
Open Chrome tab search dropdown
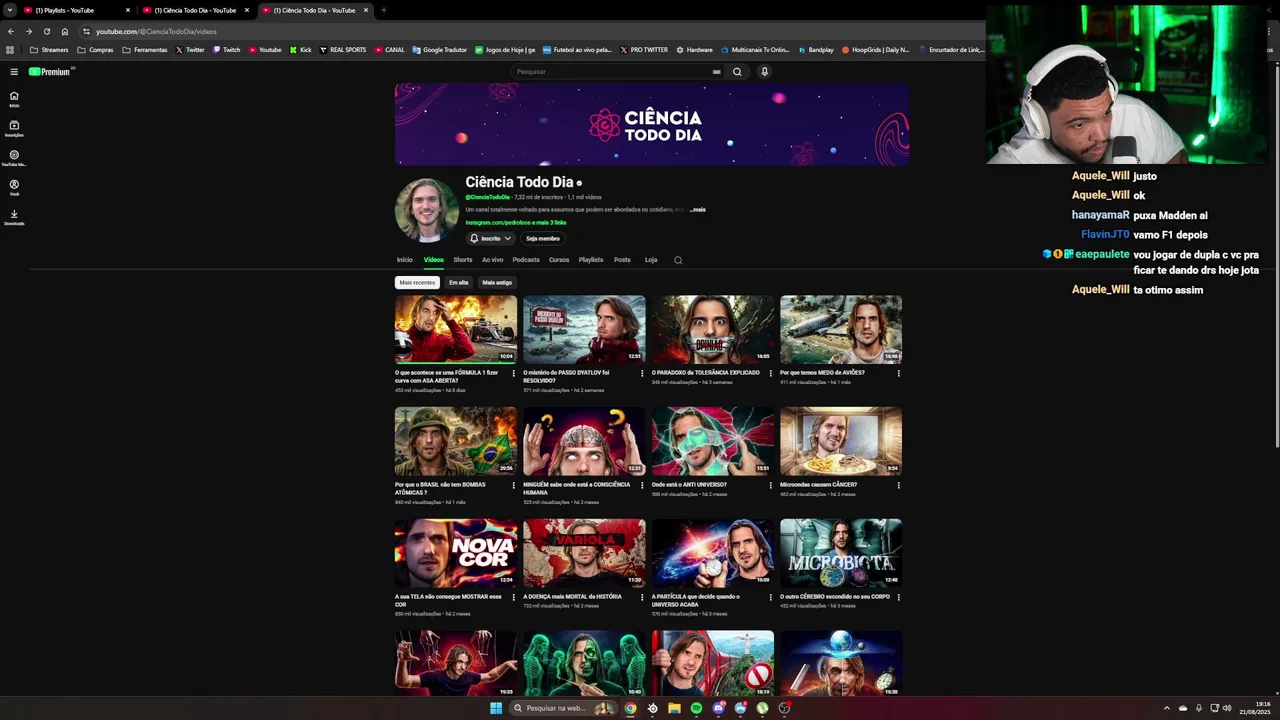(x=10, y=10)
